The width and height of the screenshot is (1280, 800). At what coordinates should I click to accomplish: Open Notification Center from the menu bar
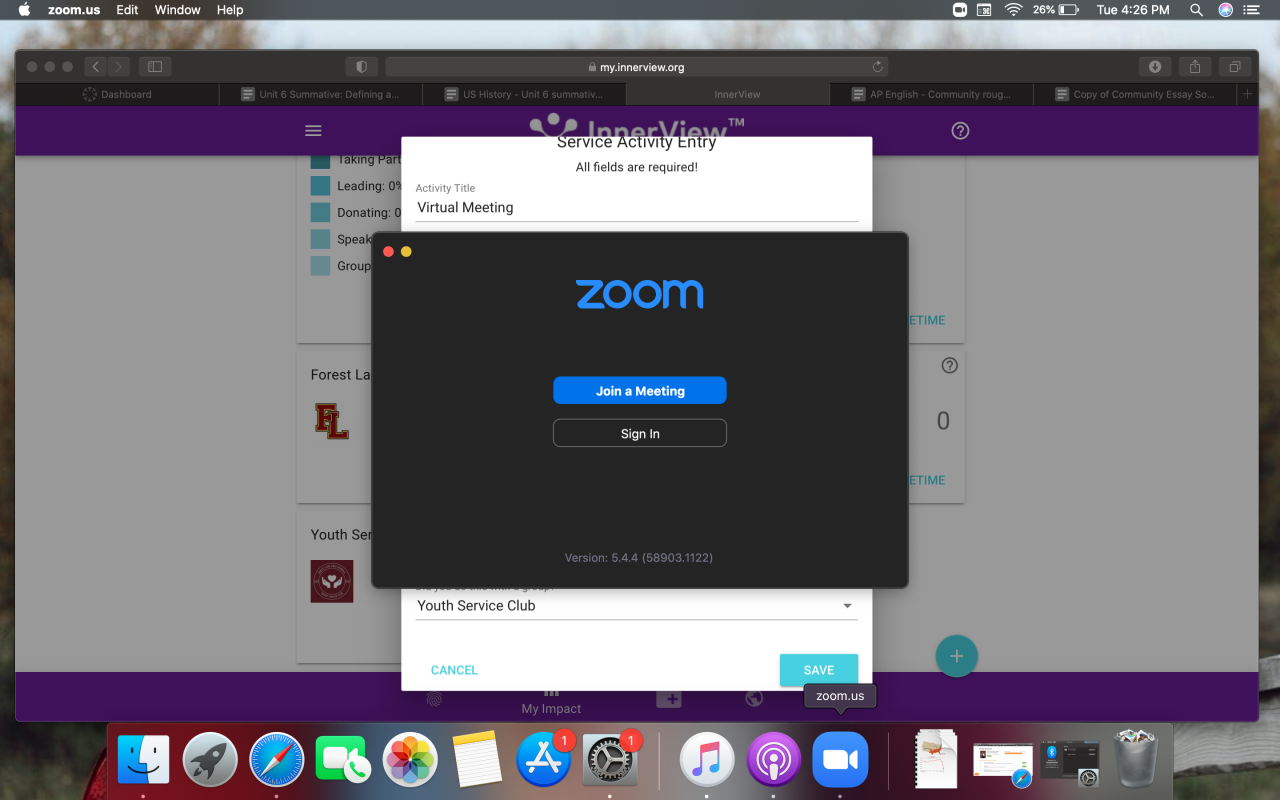pyautogui.click(x=1251, y=10)
